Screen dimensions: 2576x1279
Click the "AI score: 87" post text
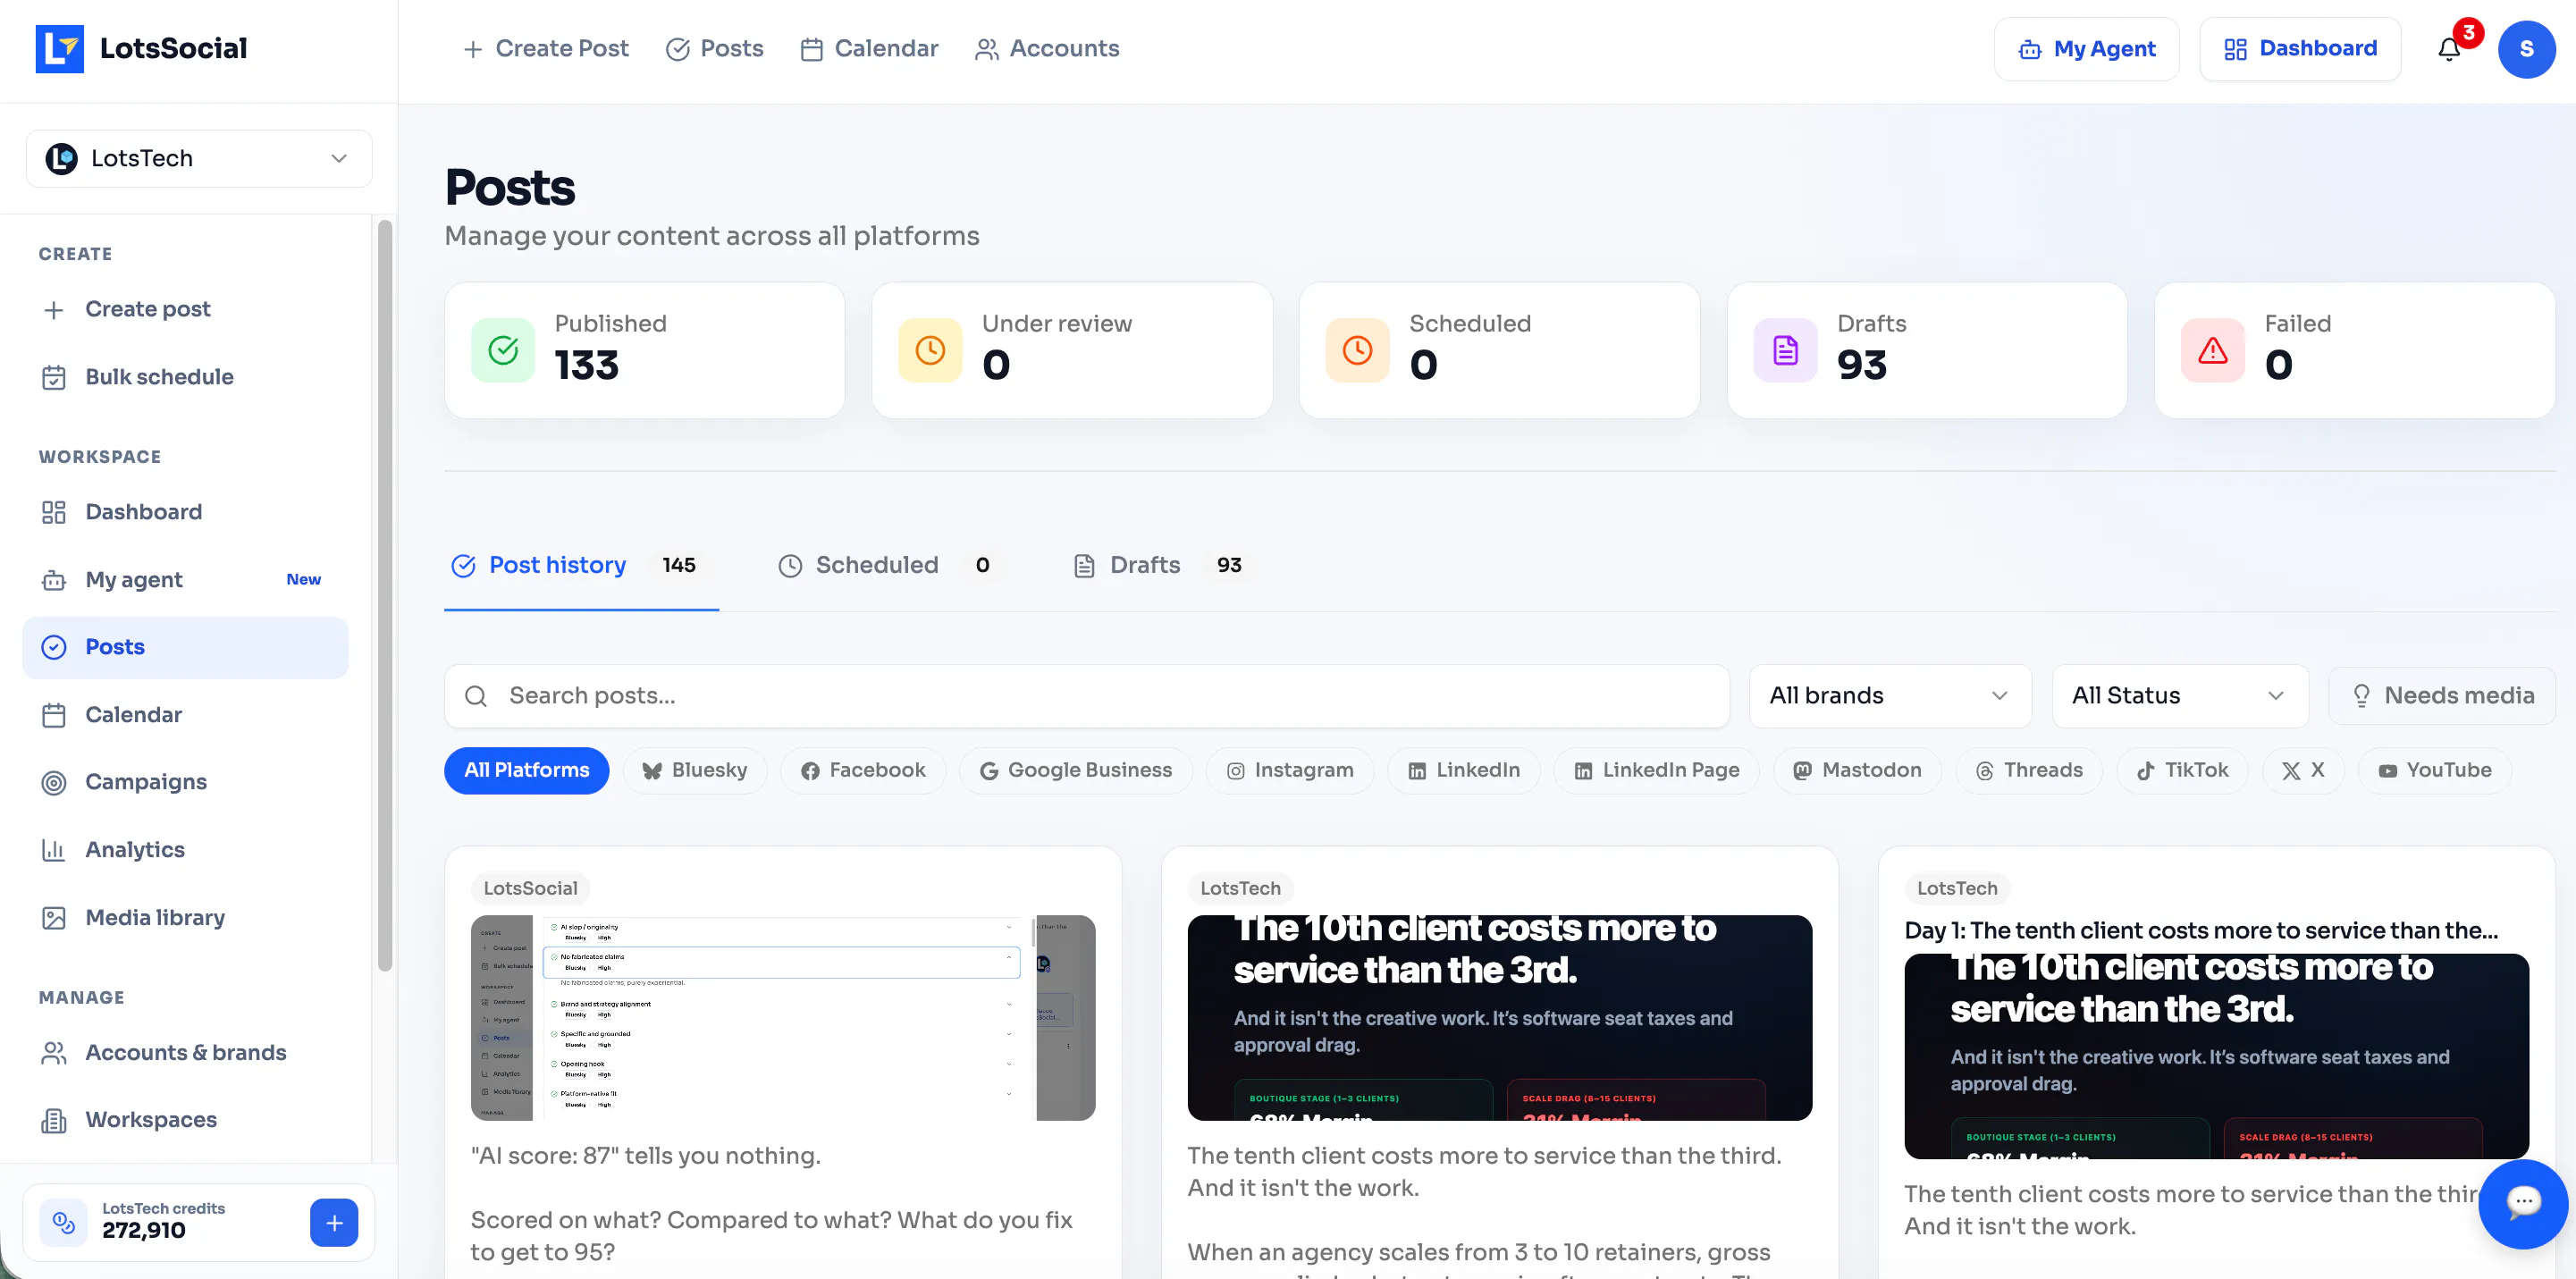(645, 1155)
